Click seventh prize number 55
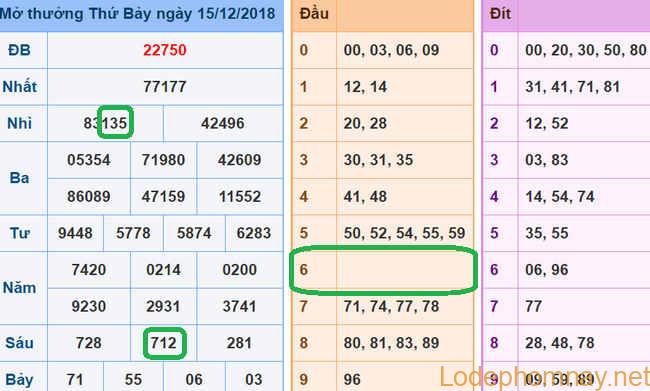Image resolution: width=650 pixels, height=391 pixels. pos(133,379)
